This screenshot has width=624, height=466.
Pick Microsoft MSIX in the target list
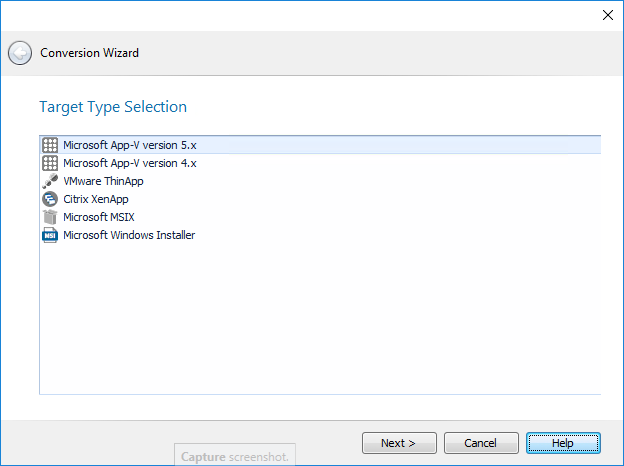pos(98,217)
